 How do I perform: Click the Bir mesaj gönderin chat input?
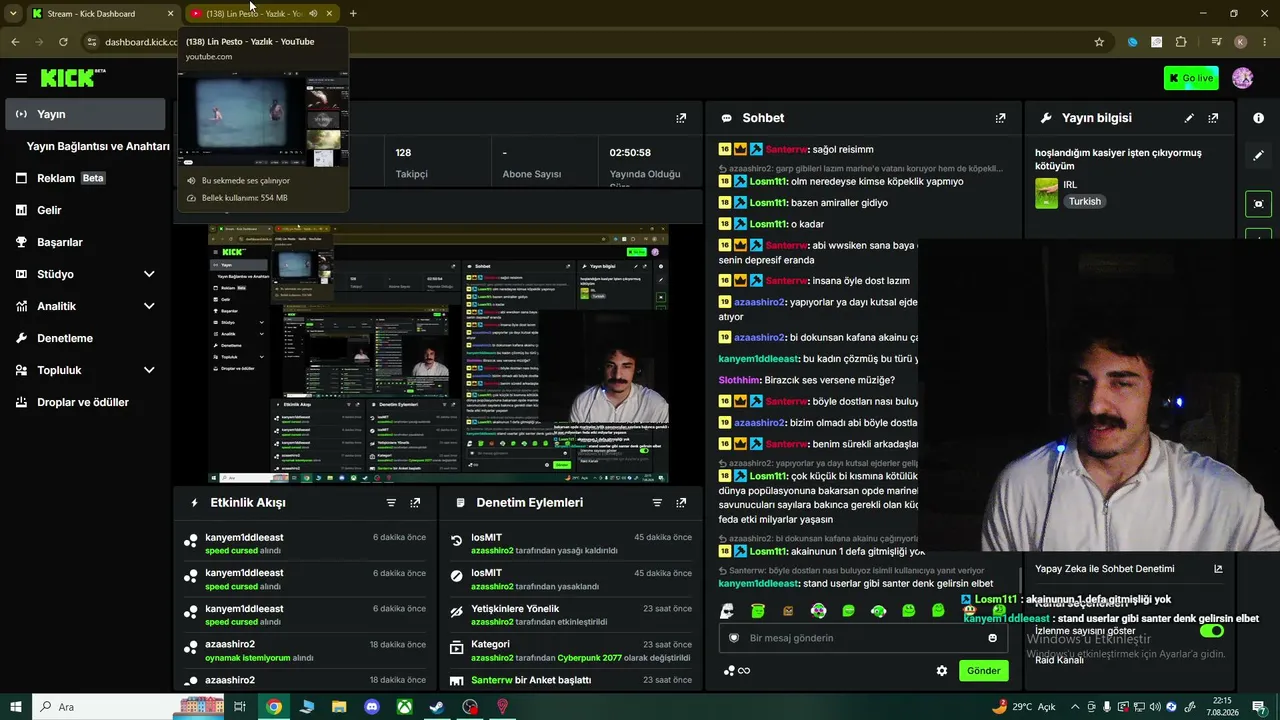(x=862, y=638)
